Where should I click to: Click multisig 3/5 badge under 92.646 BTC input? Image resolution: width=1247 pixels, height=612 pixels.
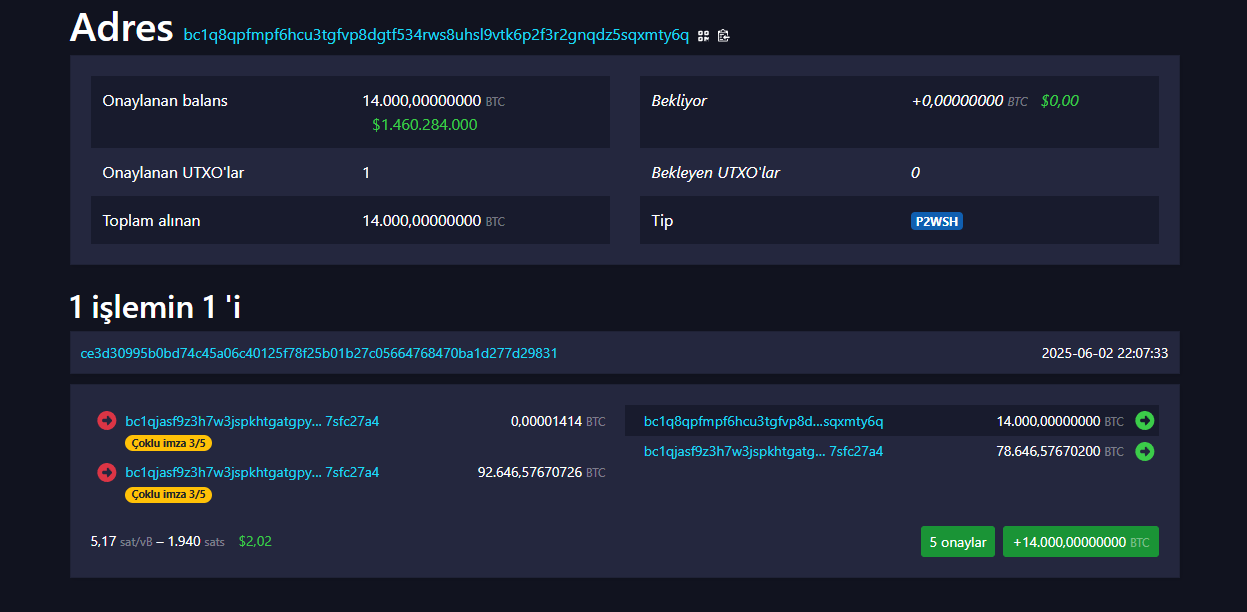click(x=168, y=494)
